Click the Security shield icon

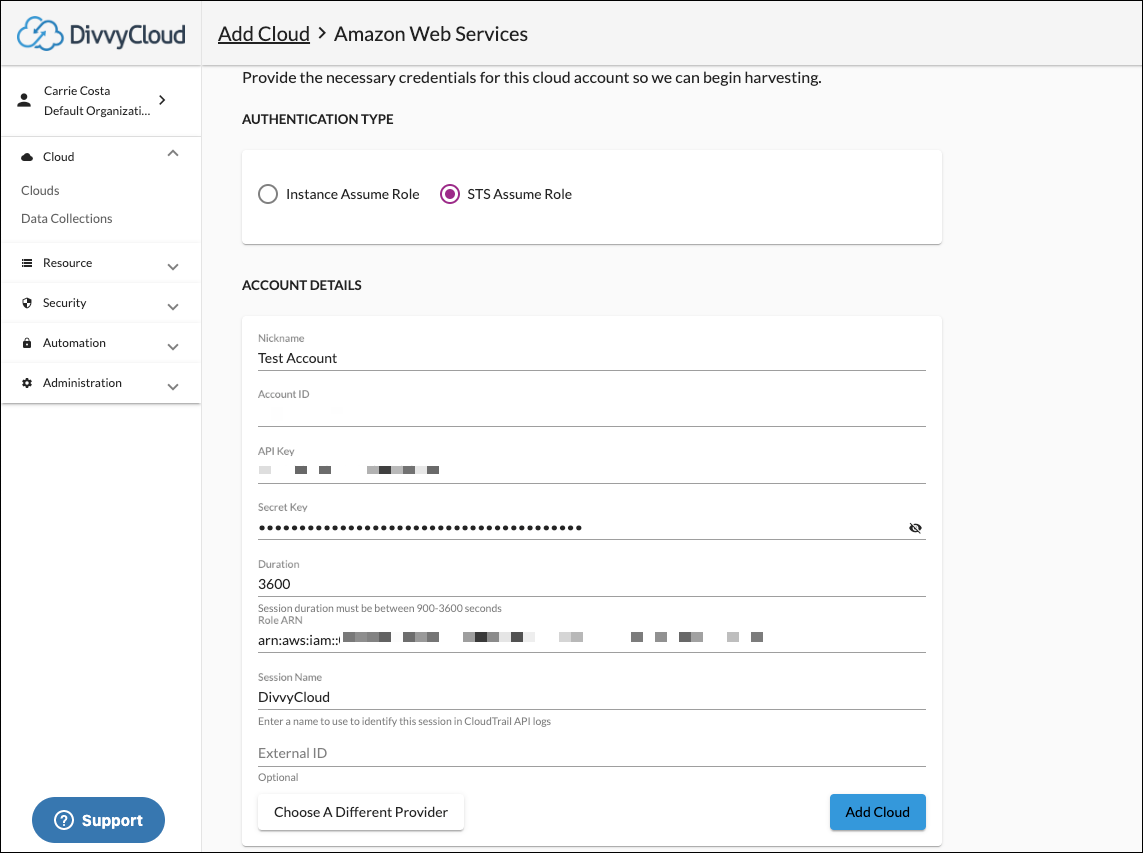(x=27, y=303)
